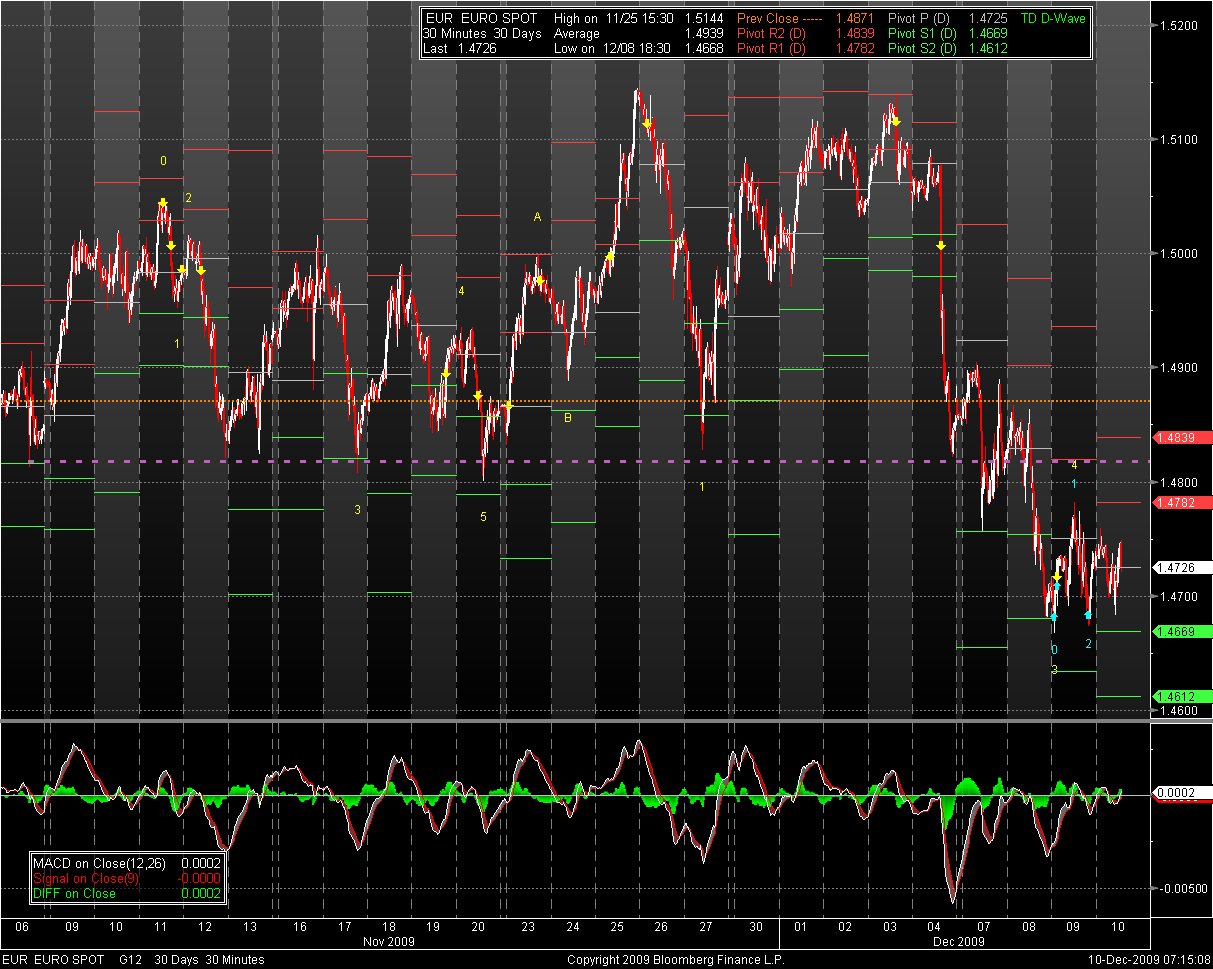Select the yellow wave label A
This screenshot has width=1213, height=969.
(x=537, y=217)
